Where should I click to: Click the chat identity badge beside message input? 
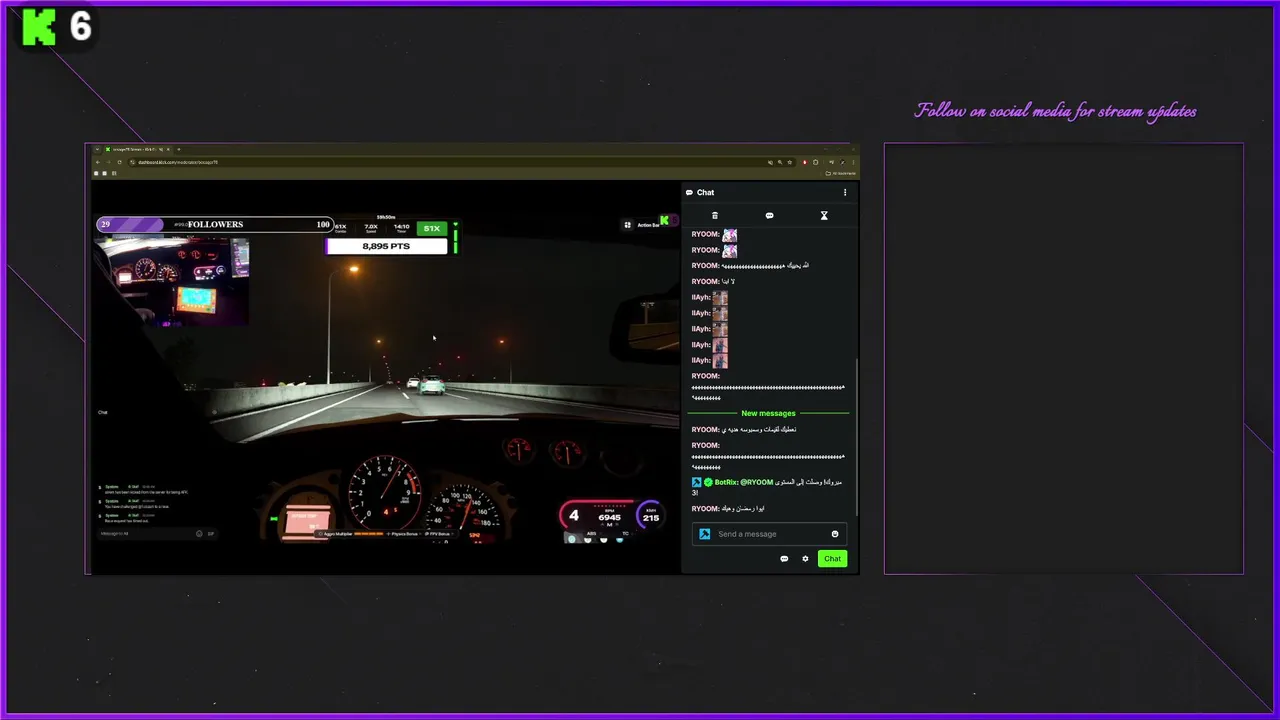pos(704,534)
